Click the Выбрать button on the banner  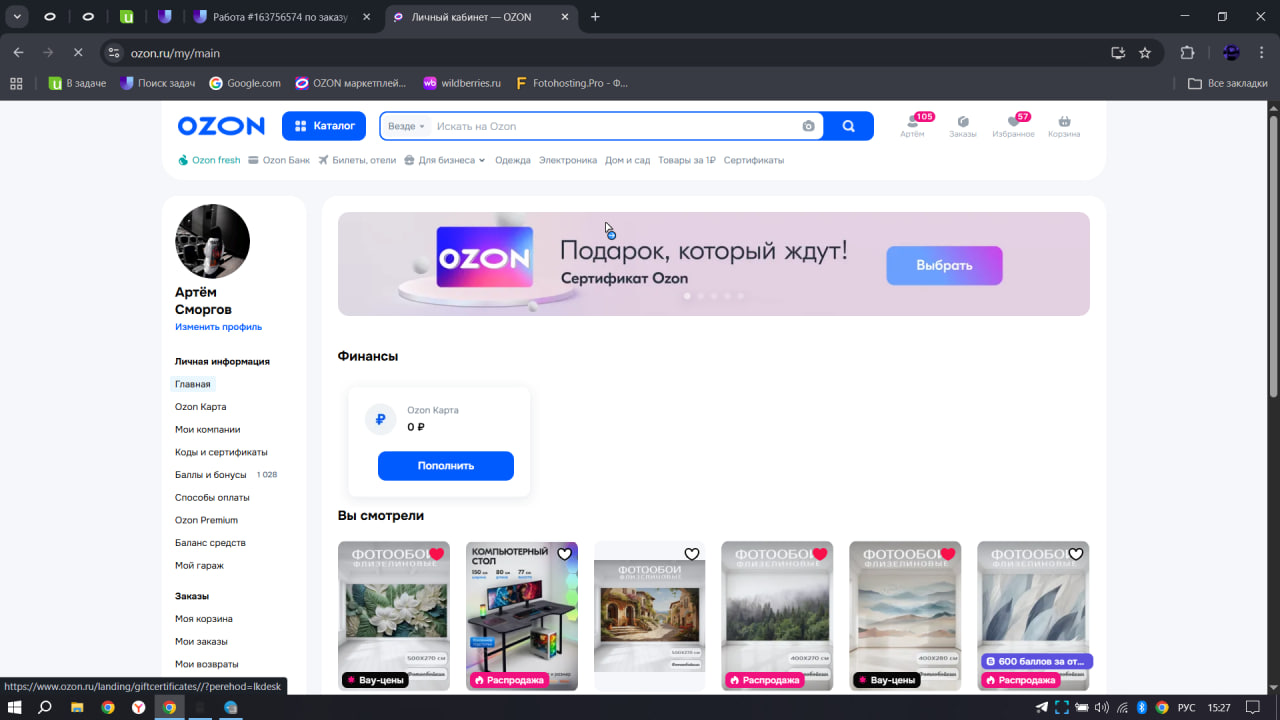coord(944,265)
